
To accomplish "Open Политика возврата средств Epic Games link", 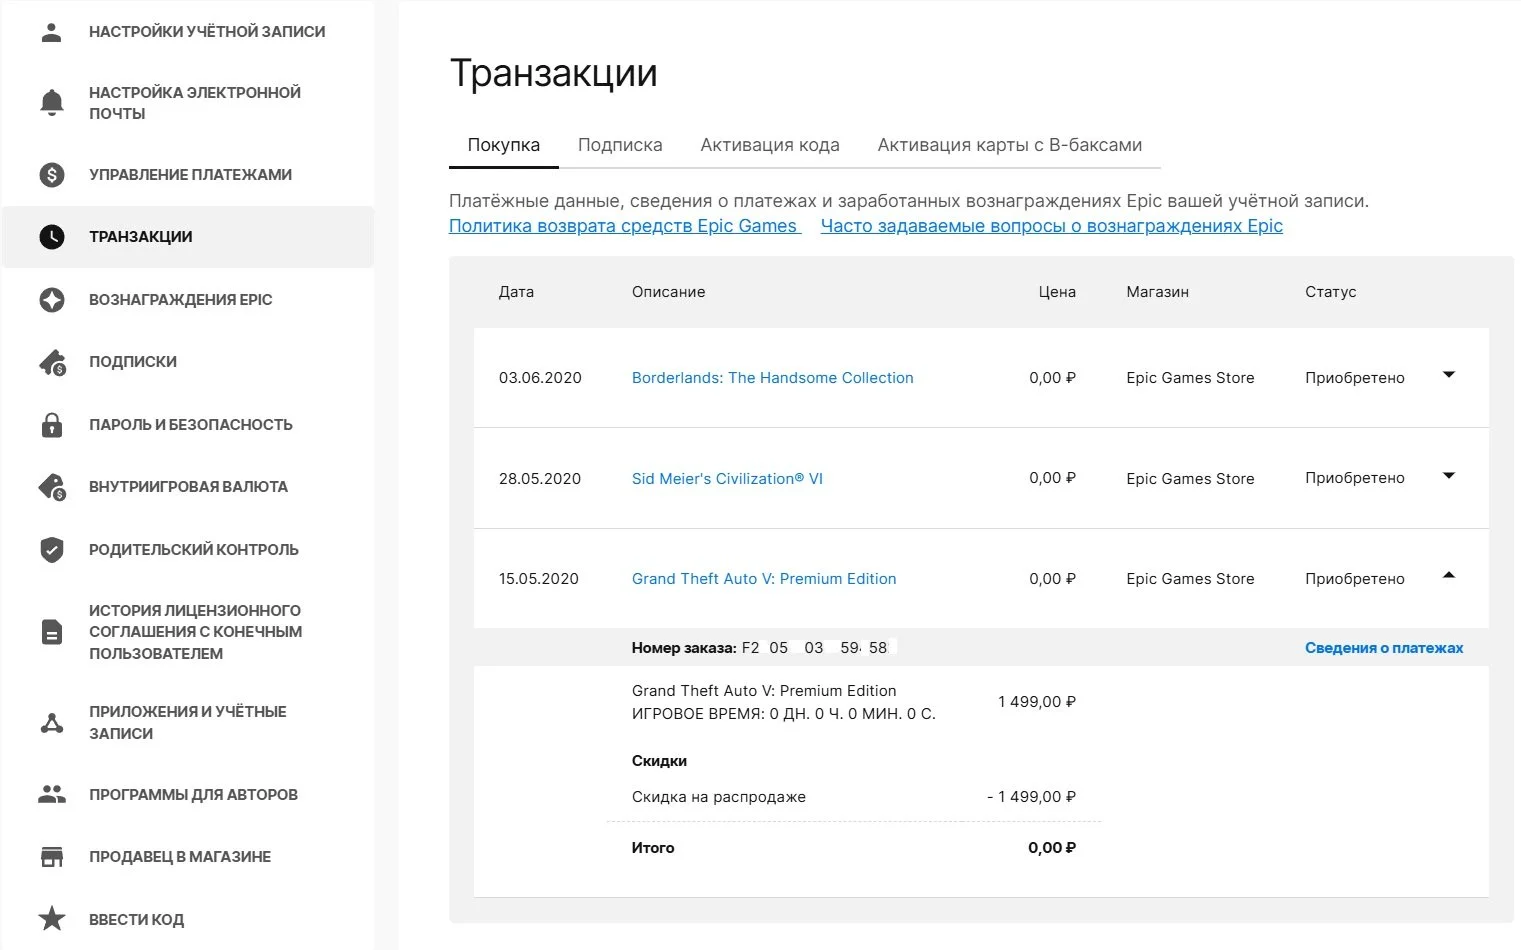I will tap(624, 226).
